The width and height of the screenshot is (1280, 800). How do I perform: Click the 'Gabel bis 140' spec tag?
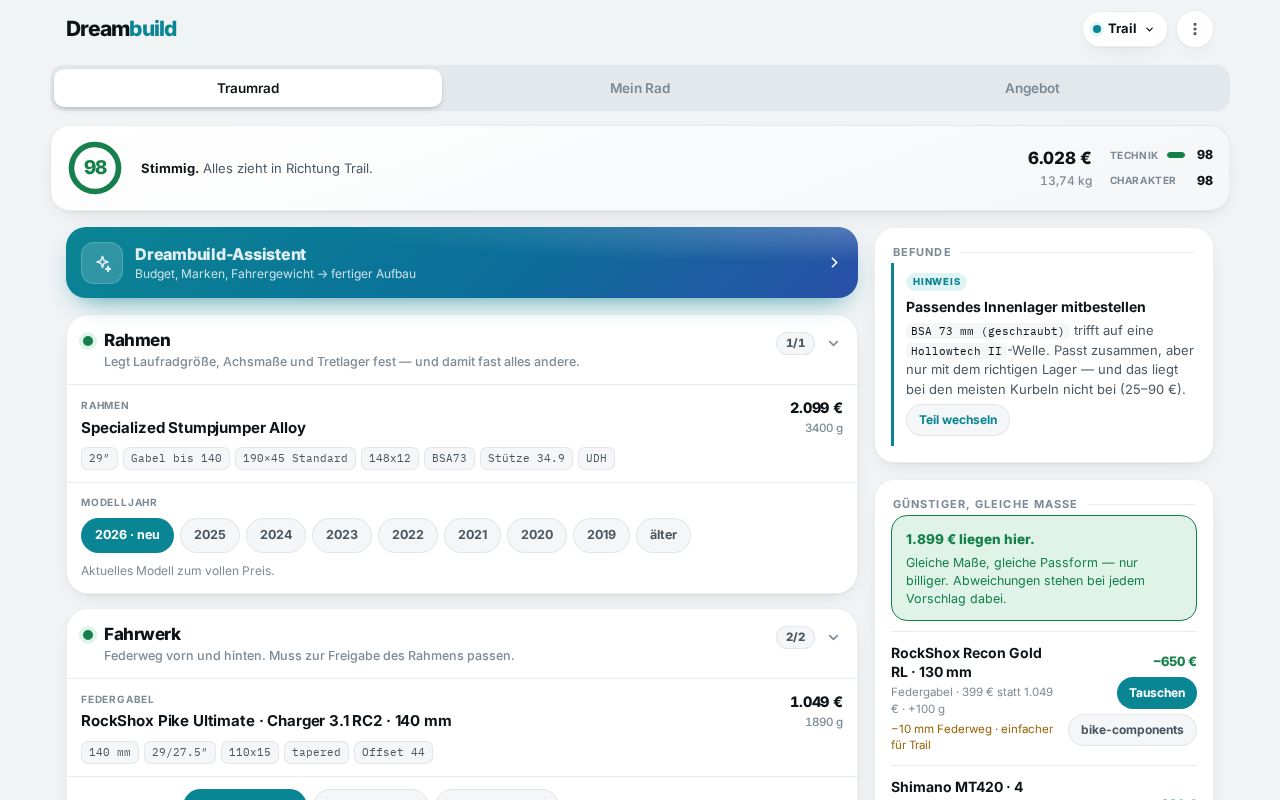(176, 459)
